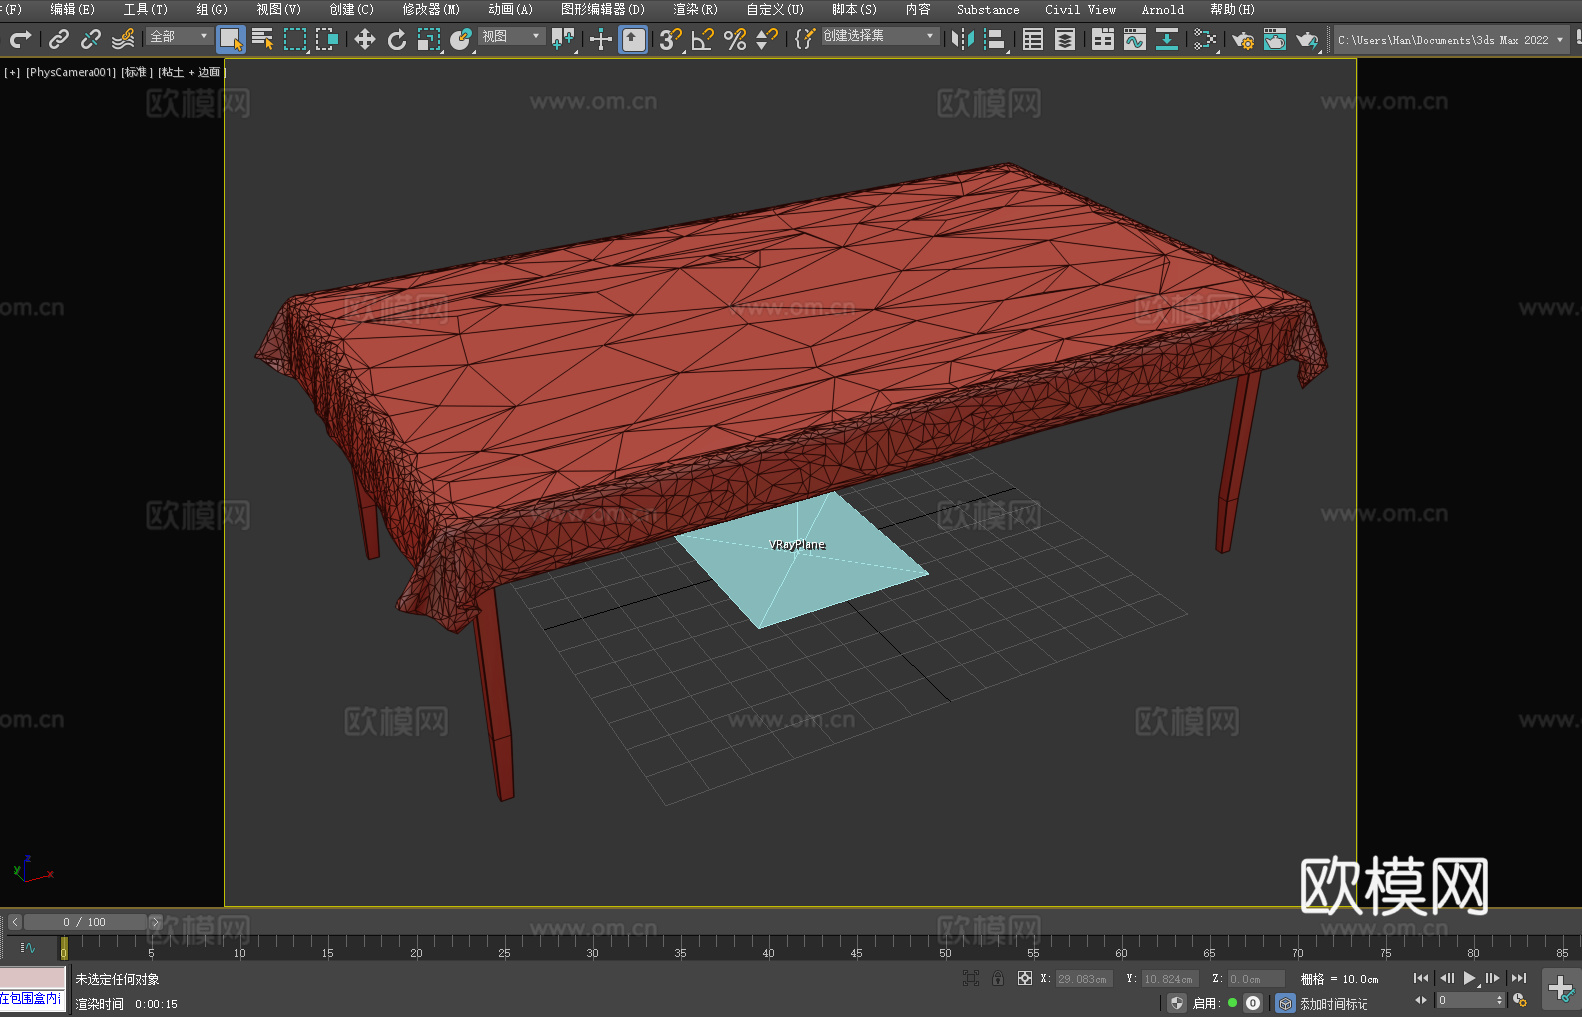1582x1017 pixels.
Task: Open the Curve Editor icon
Action: pos(1135,39)
